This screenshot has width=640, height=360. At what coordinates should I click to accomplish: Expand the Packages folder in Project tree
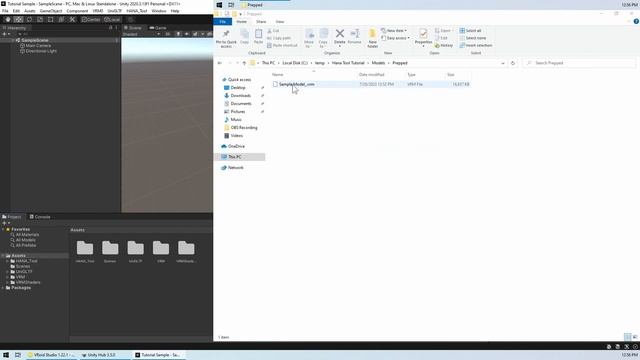(x=3, y=288)
